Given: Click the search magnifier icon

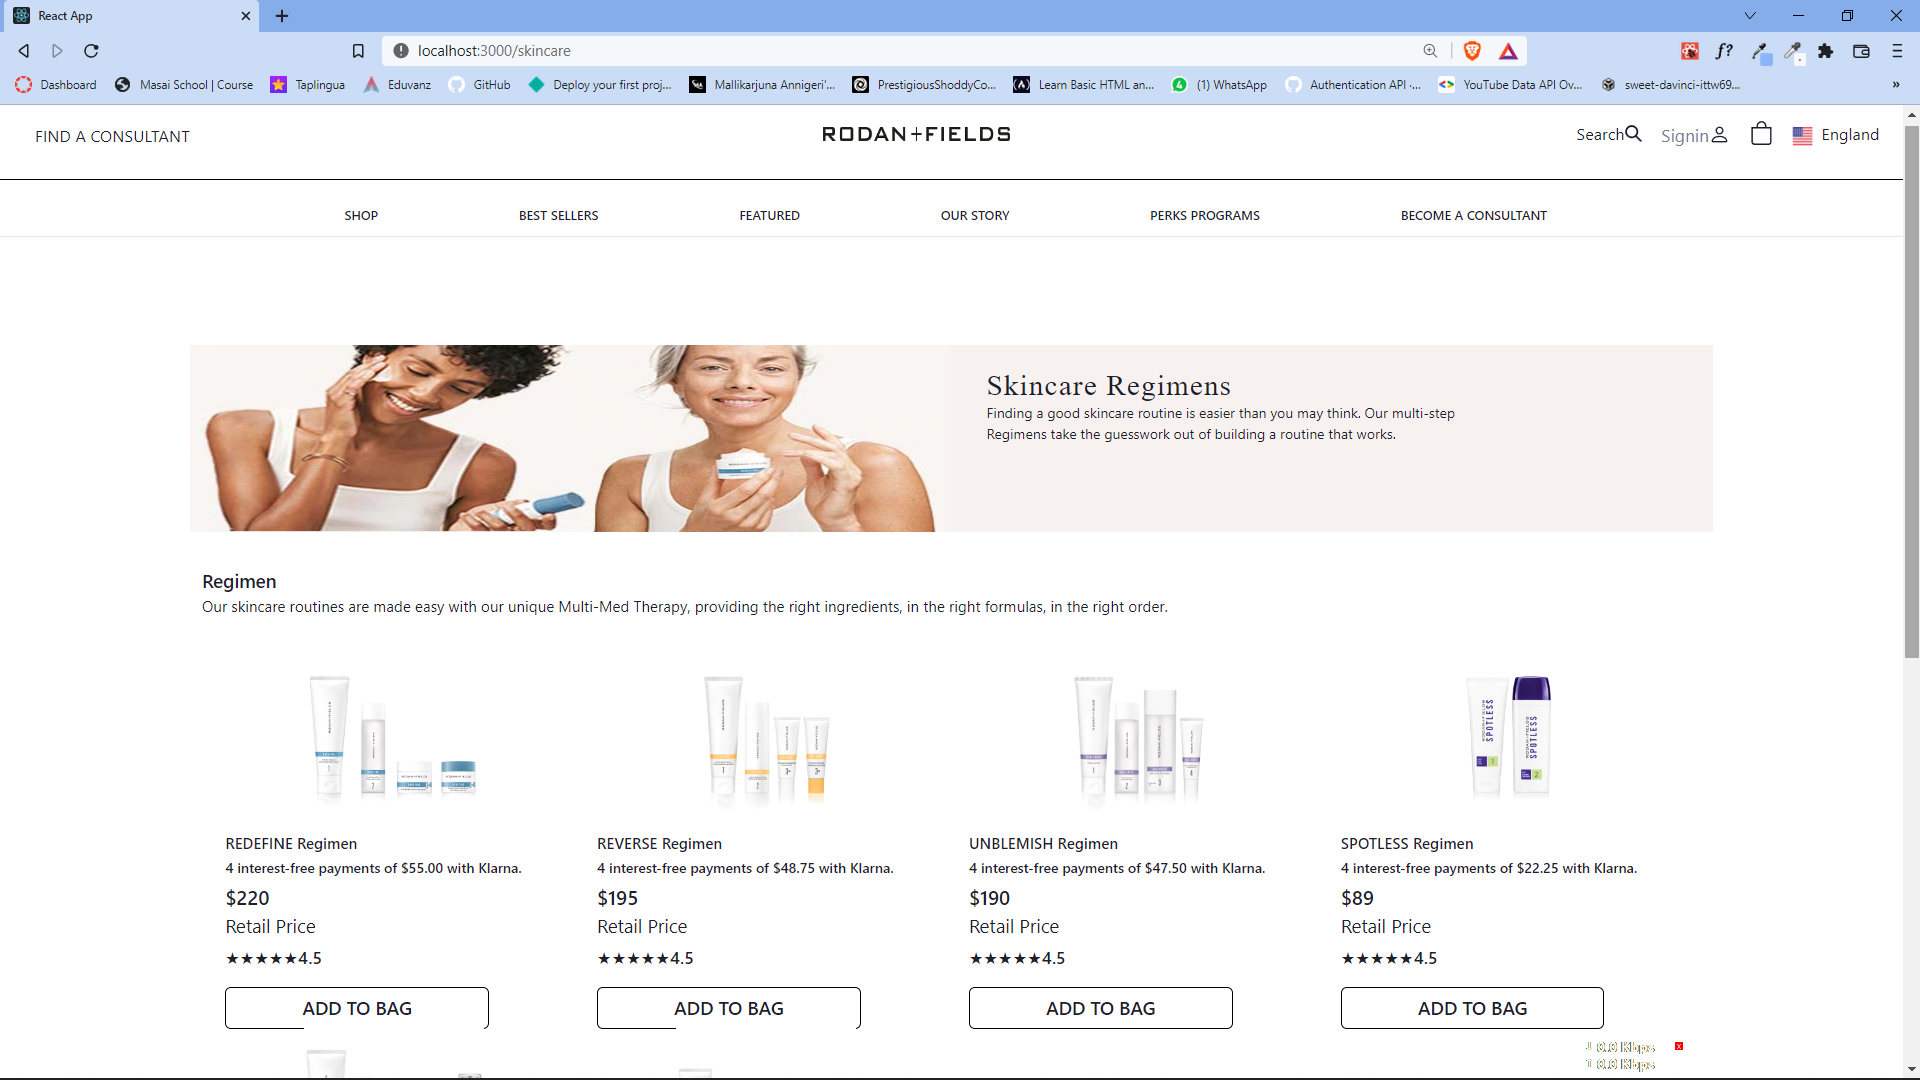Looking at the screenshot, I should pos(1633,134).
